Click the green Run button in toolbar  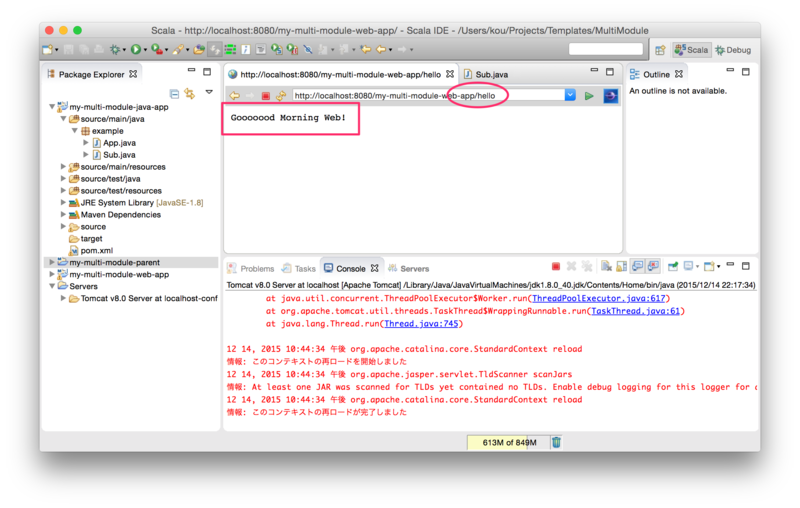click(x=136, y=49)
